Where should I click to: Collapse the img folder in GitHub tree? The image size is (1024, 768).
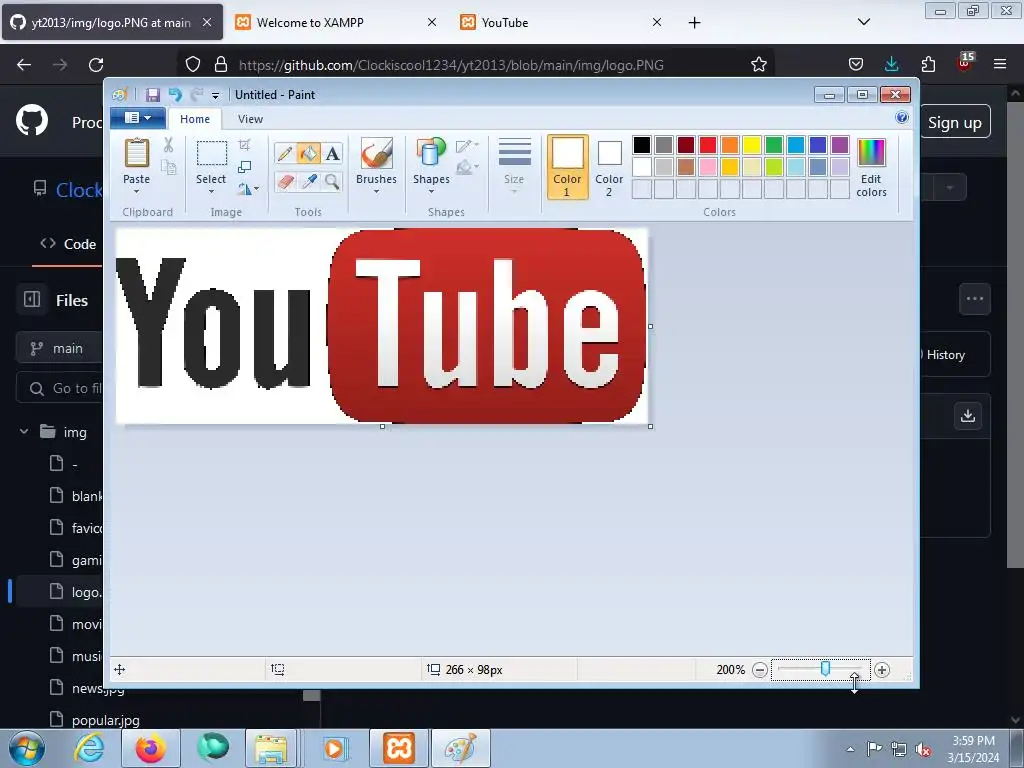click(24, 432)
